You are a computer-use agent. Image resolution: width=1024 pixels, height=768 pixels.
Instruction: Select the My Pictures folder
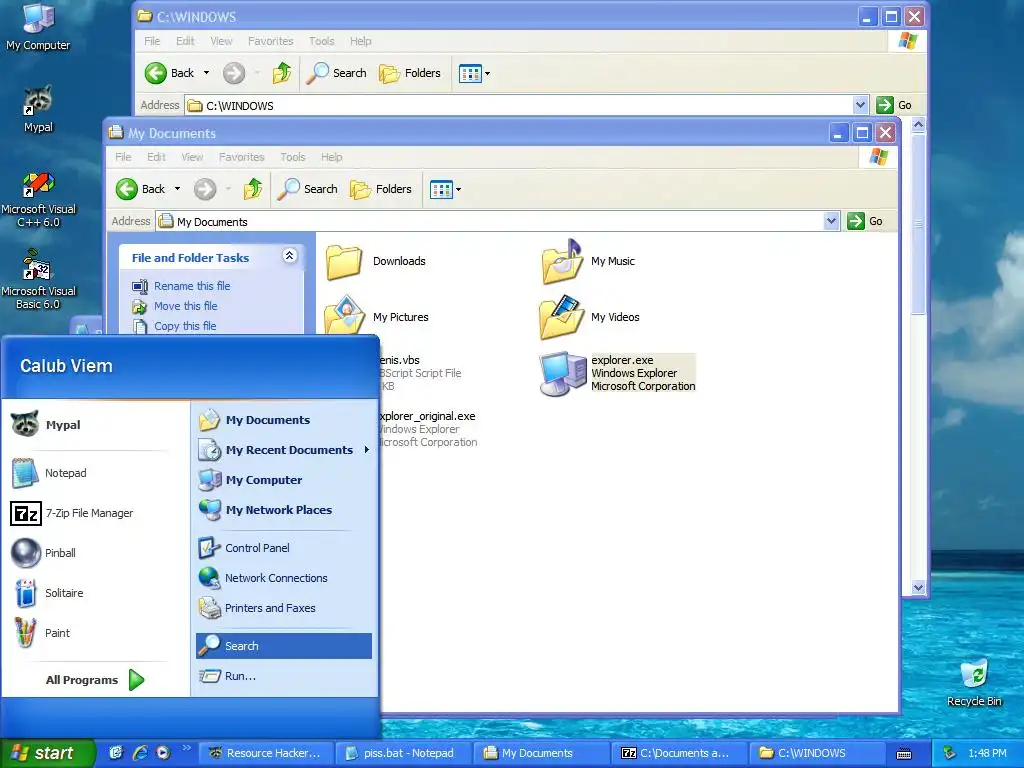pyautogui.click(x=377, y=317)
